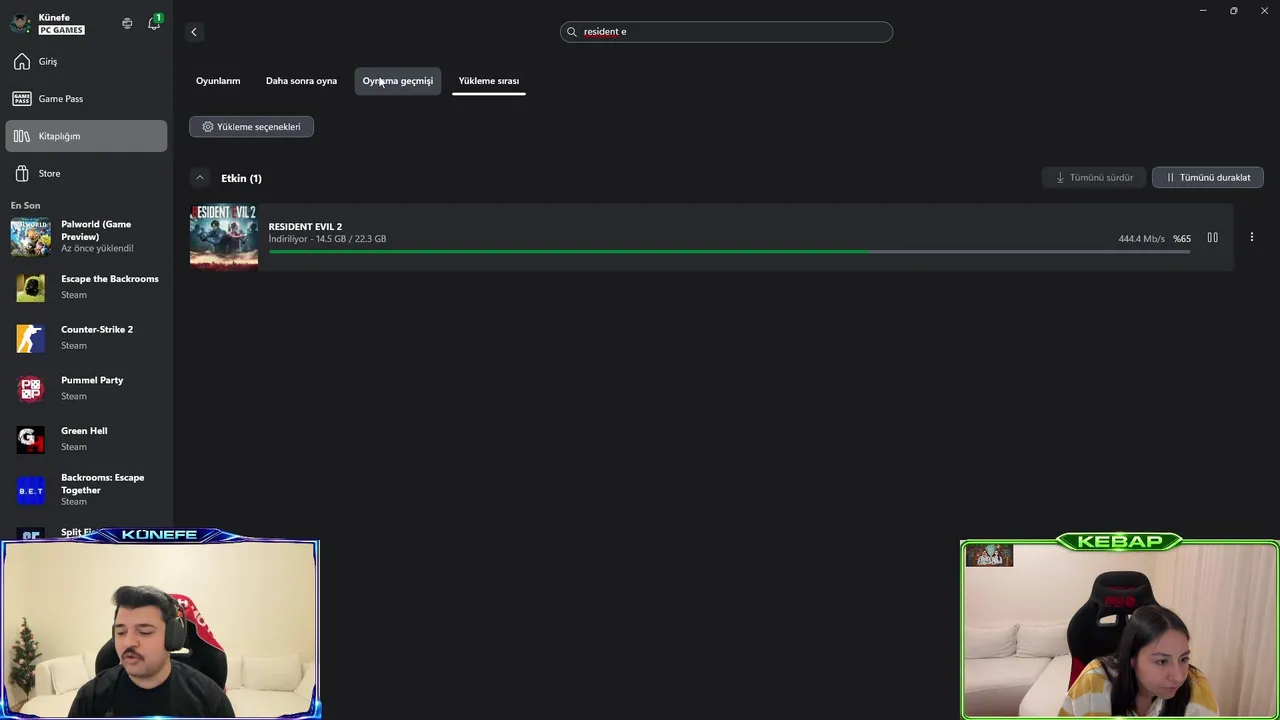The height and width of the screenshot is (720, 1280).
Task: Click the Counter-Strike 2 icon
Action: coord(31,338)
